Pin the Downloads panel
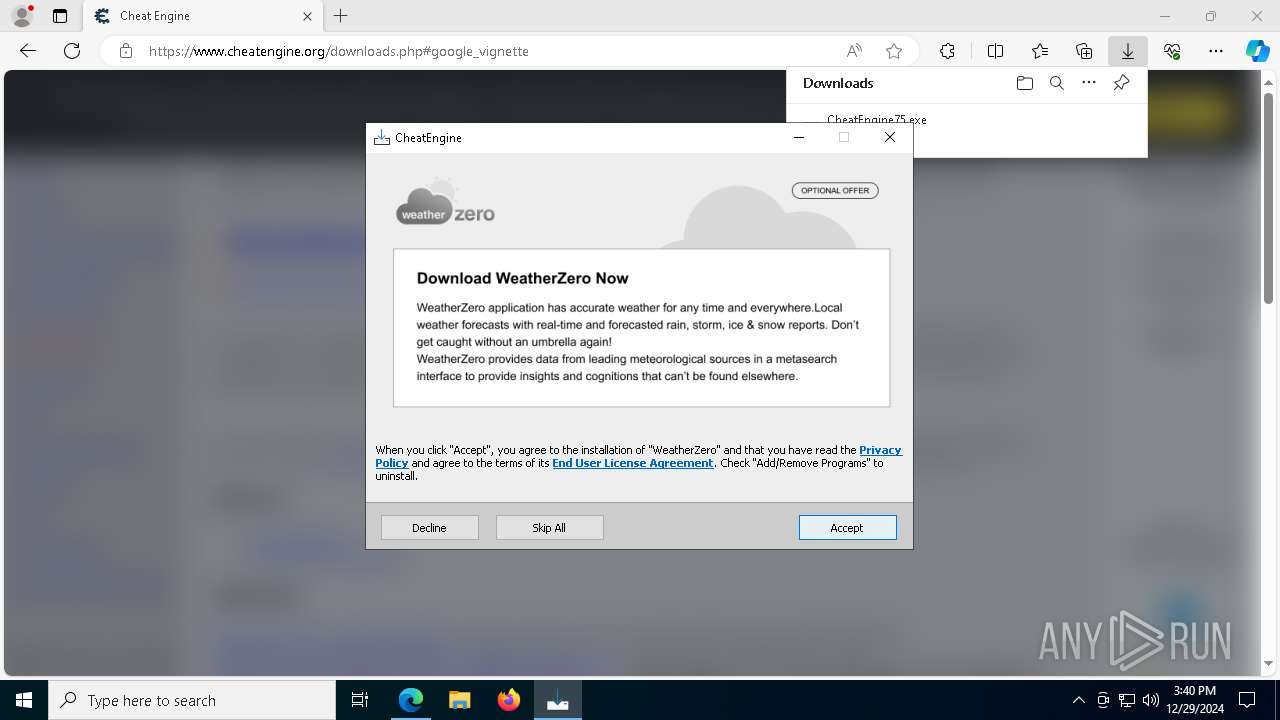Image resolution: width=1280 pixels, height=720 pixels. [x=1122, y=83]
